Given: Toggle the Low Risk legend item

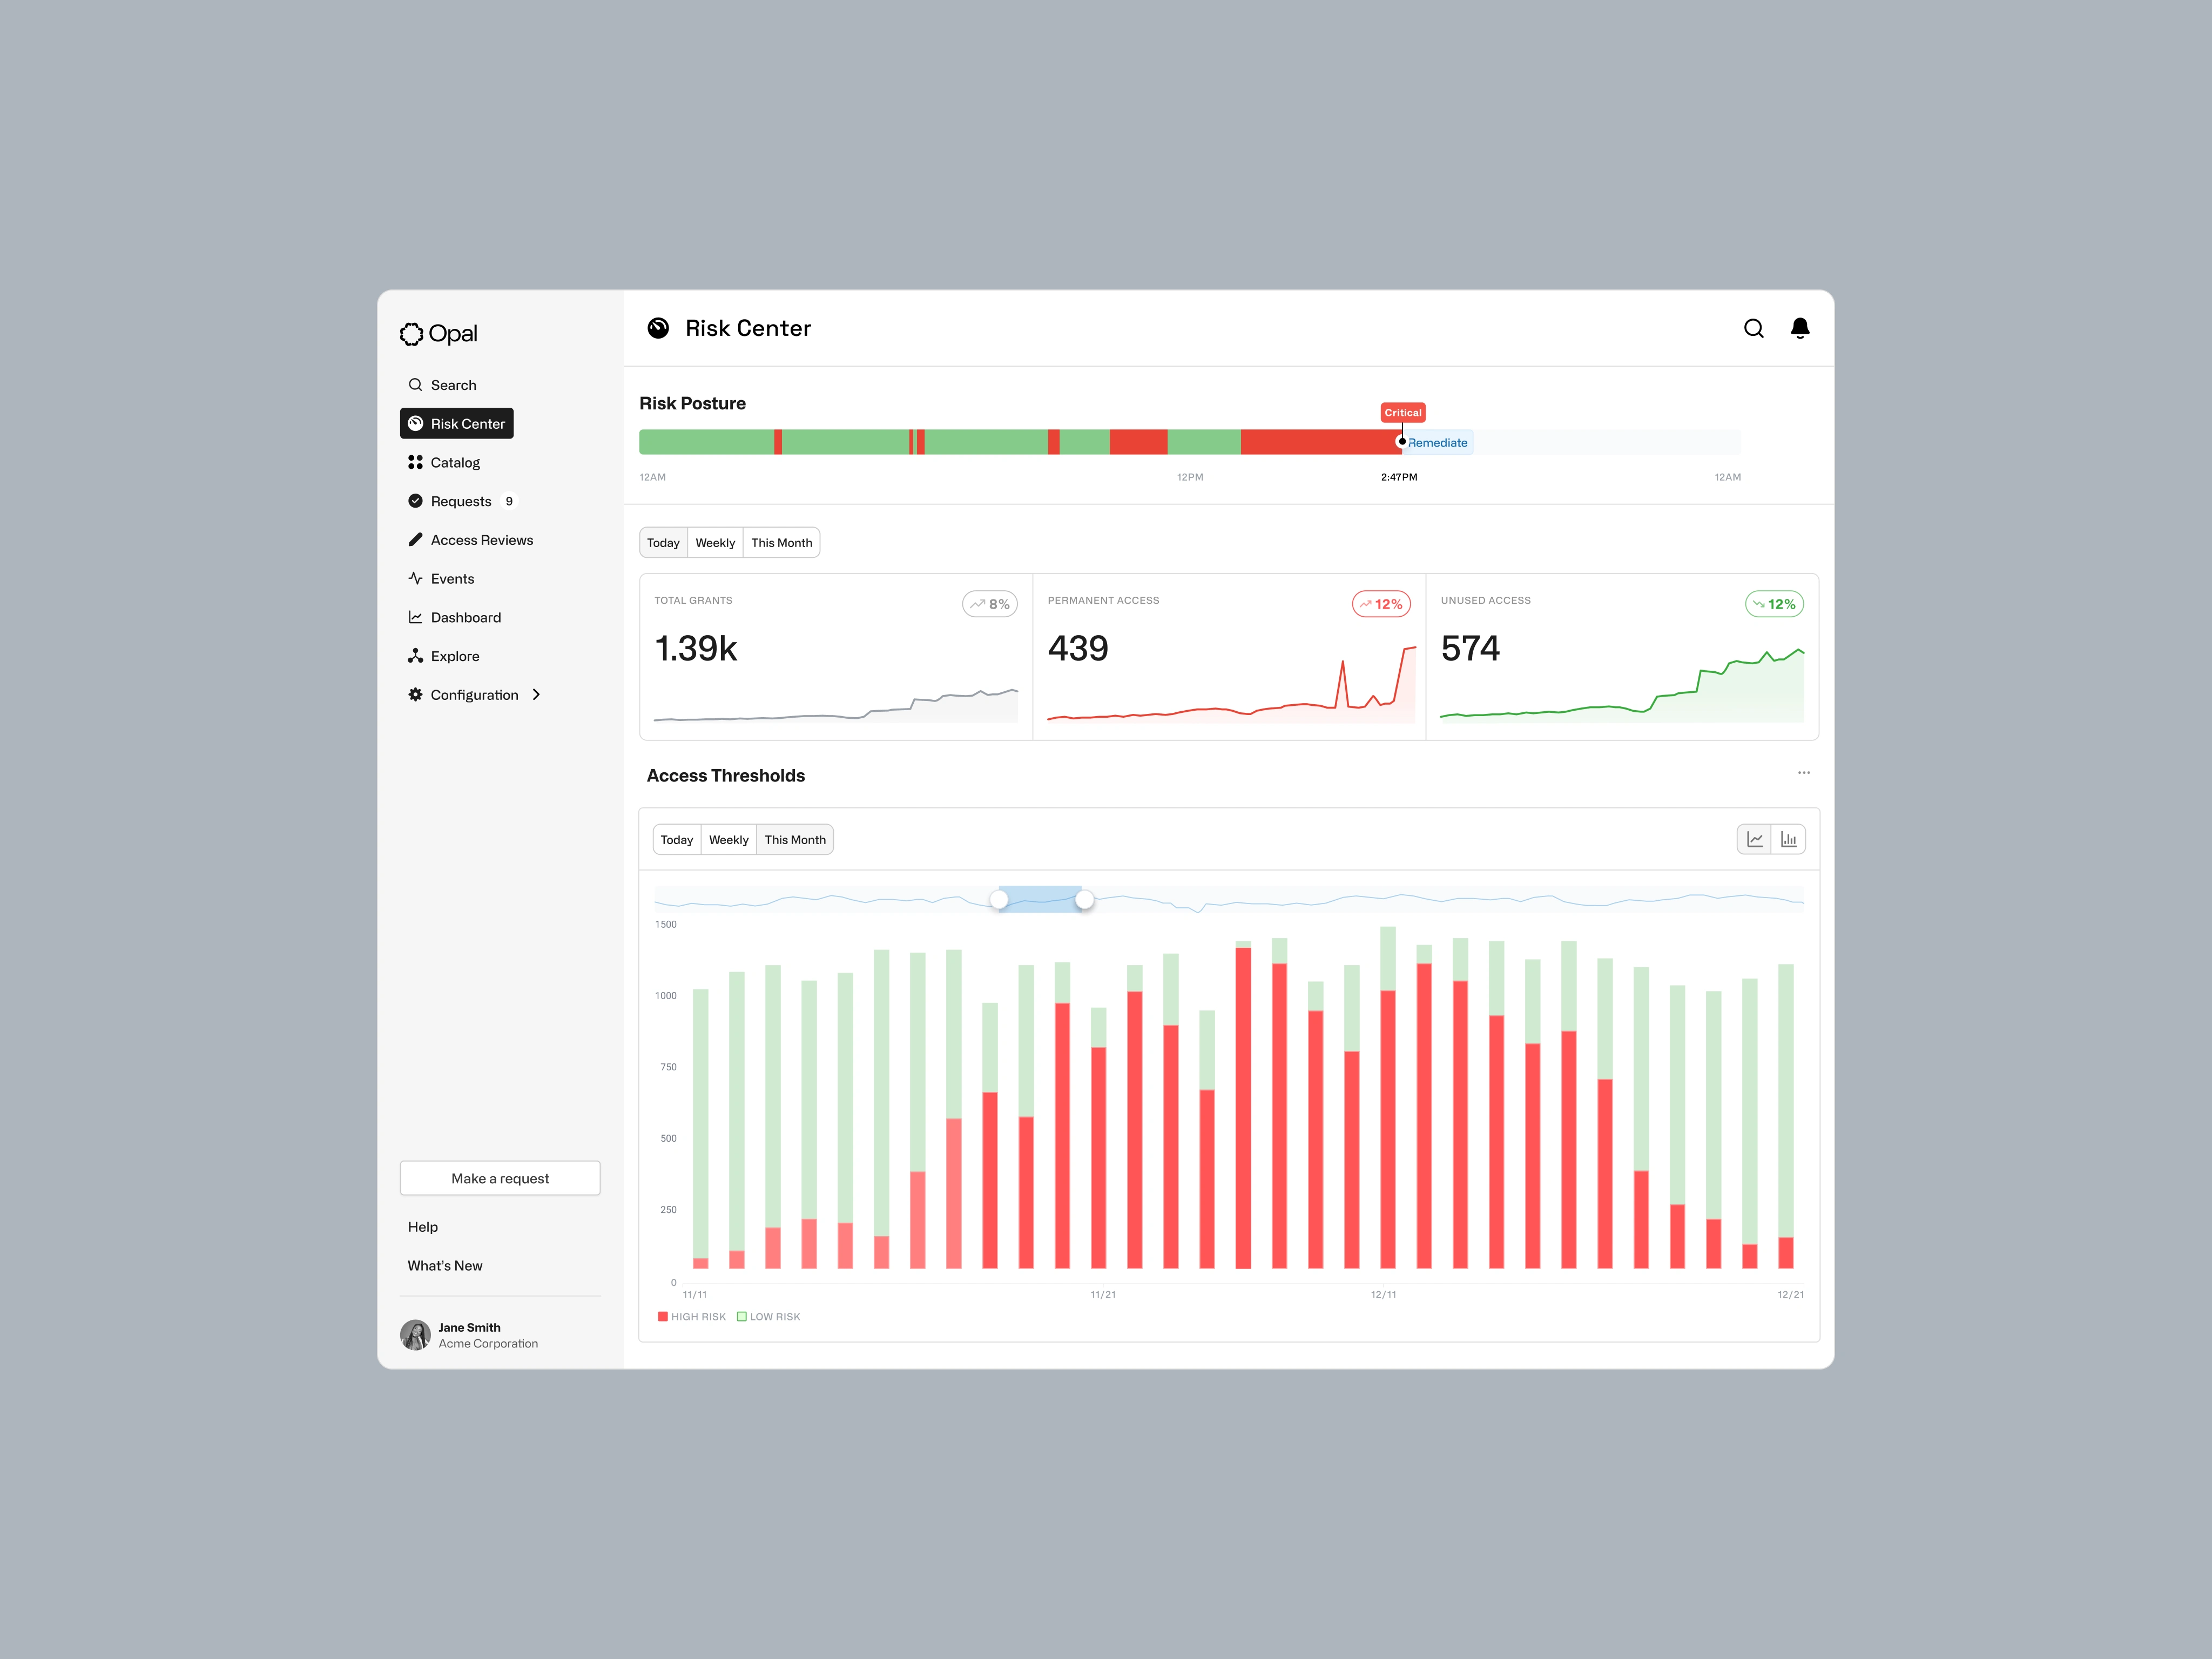Looking at the screenshot, I should 769,1316.
